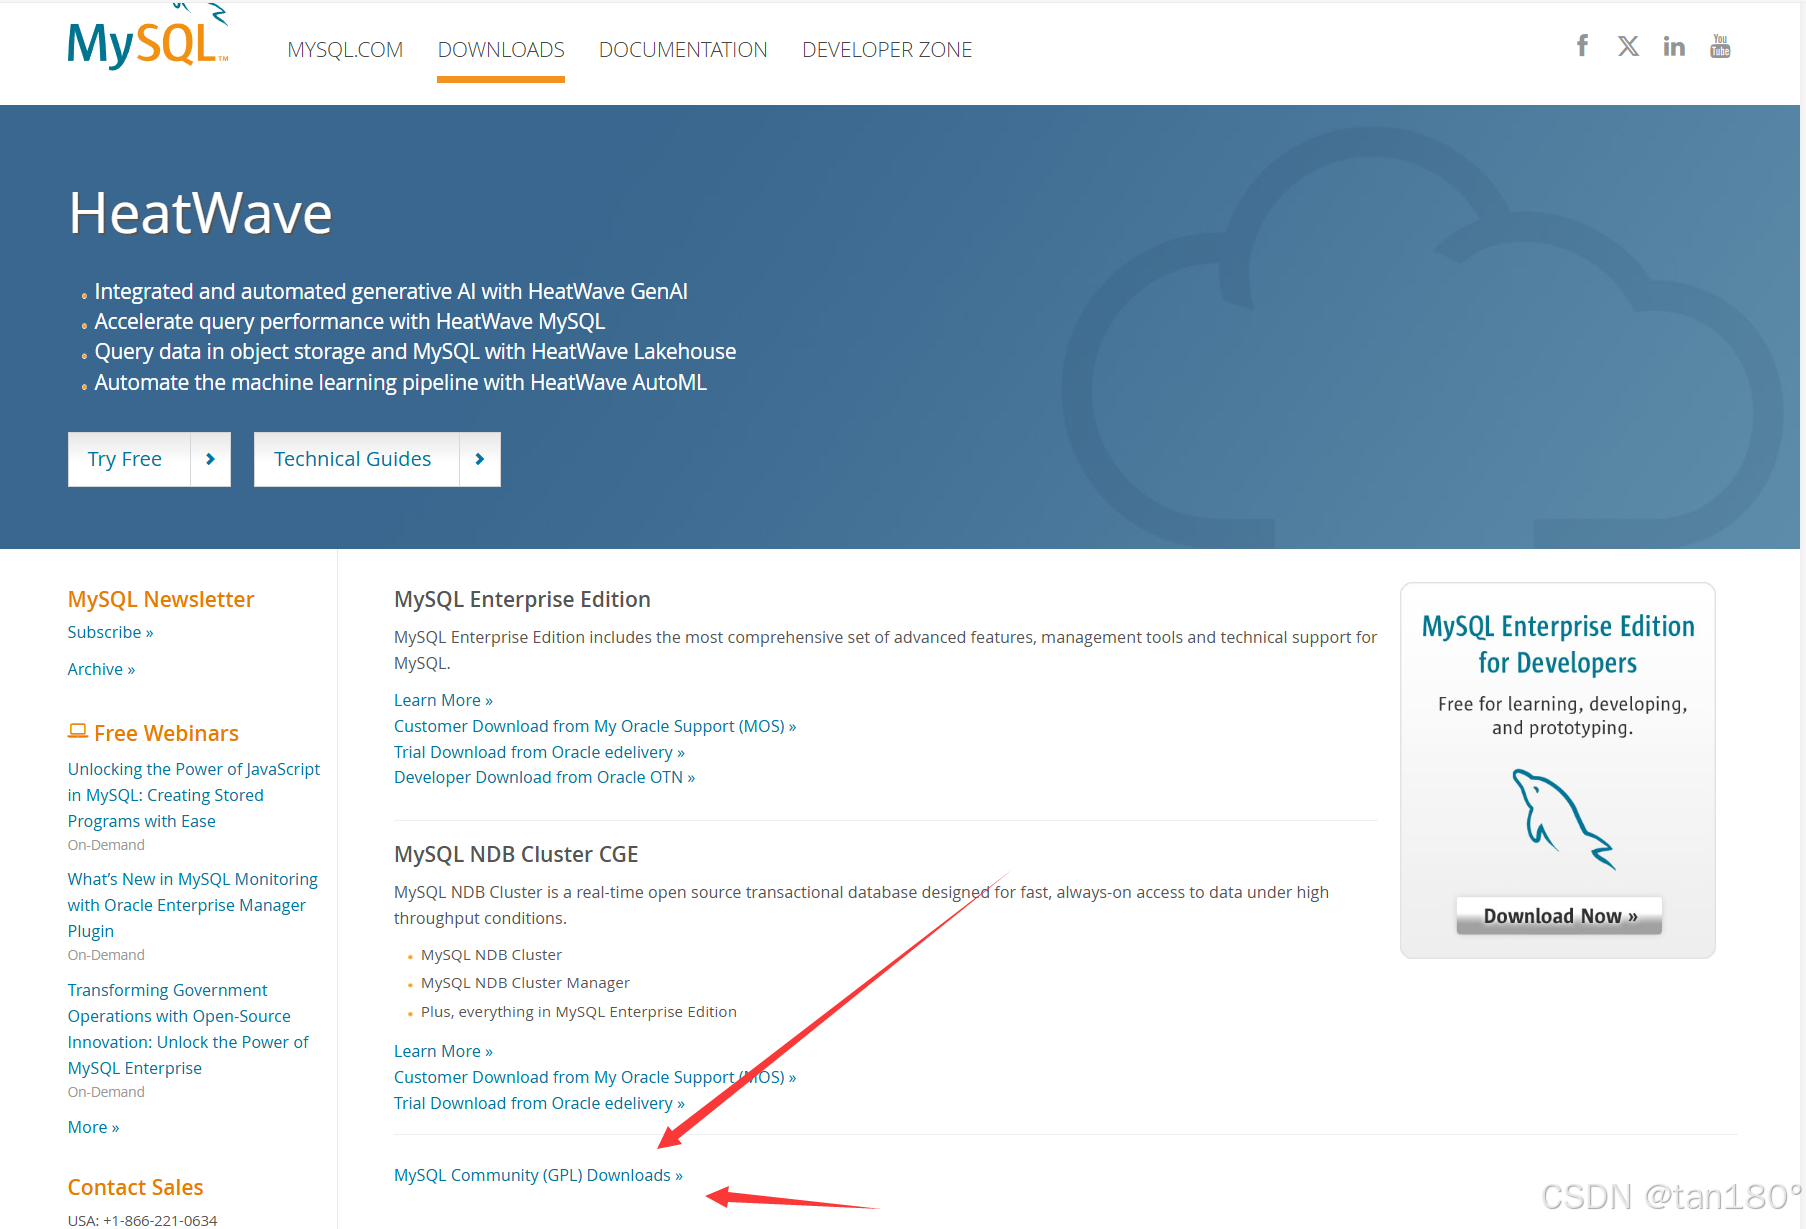The image size is (1806, 1229).
Task: Open Trial Download edelivery under Enterprise Edition
Action: pyautogui.click(x=539, y=752)
